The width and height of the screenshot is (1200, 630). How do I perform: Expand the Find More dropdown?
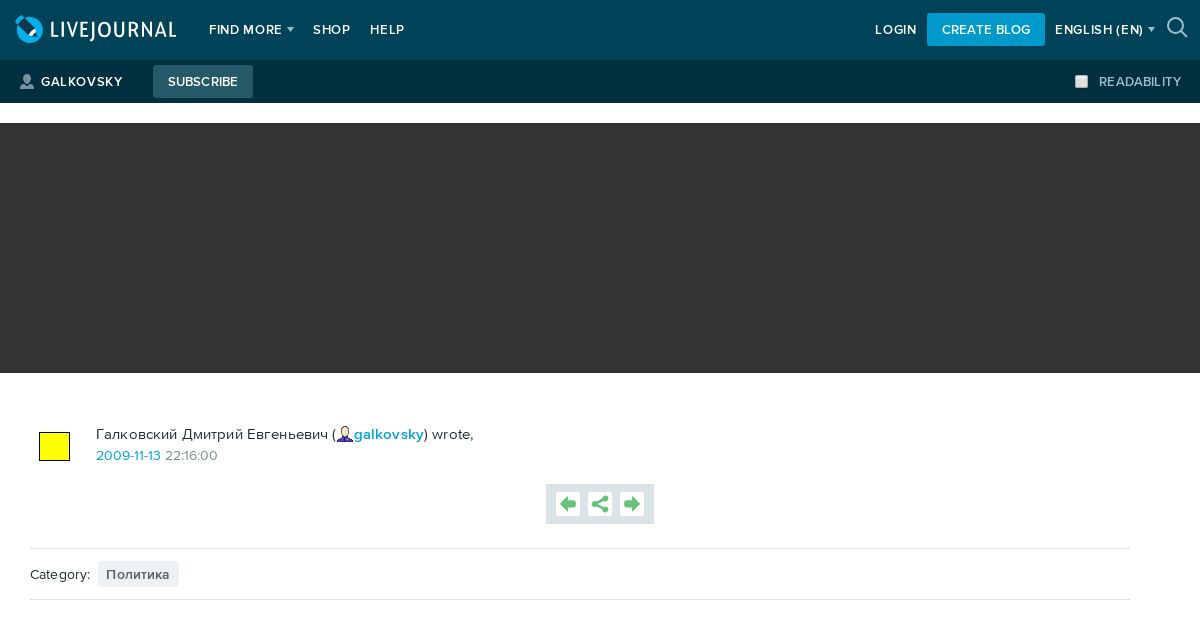[251, 30]
